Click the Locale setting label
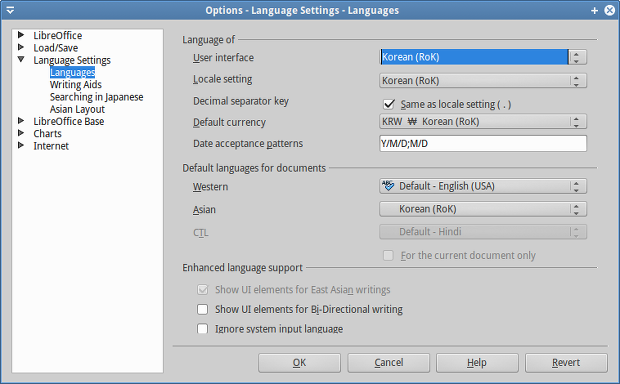This screenshot has width=620, height=384. coord(223,79)
